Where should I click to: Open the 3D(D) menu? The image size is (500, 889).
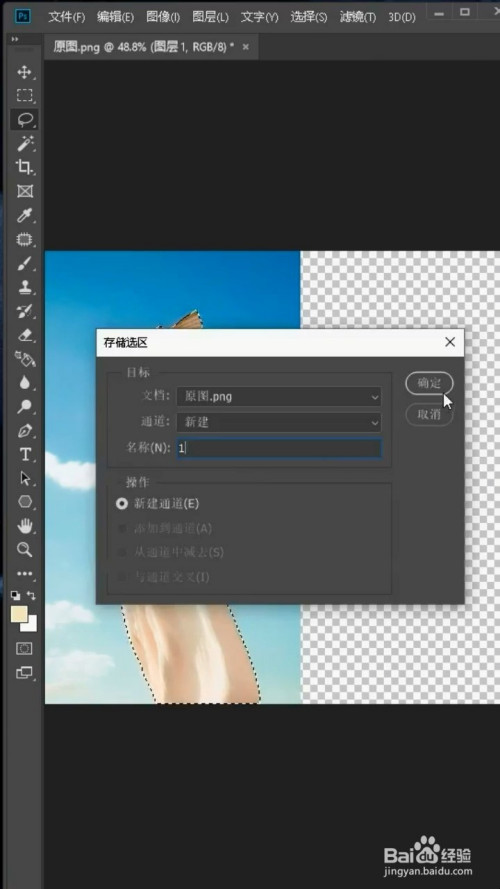(402, 17)
